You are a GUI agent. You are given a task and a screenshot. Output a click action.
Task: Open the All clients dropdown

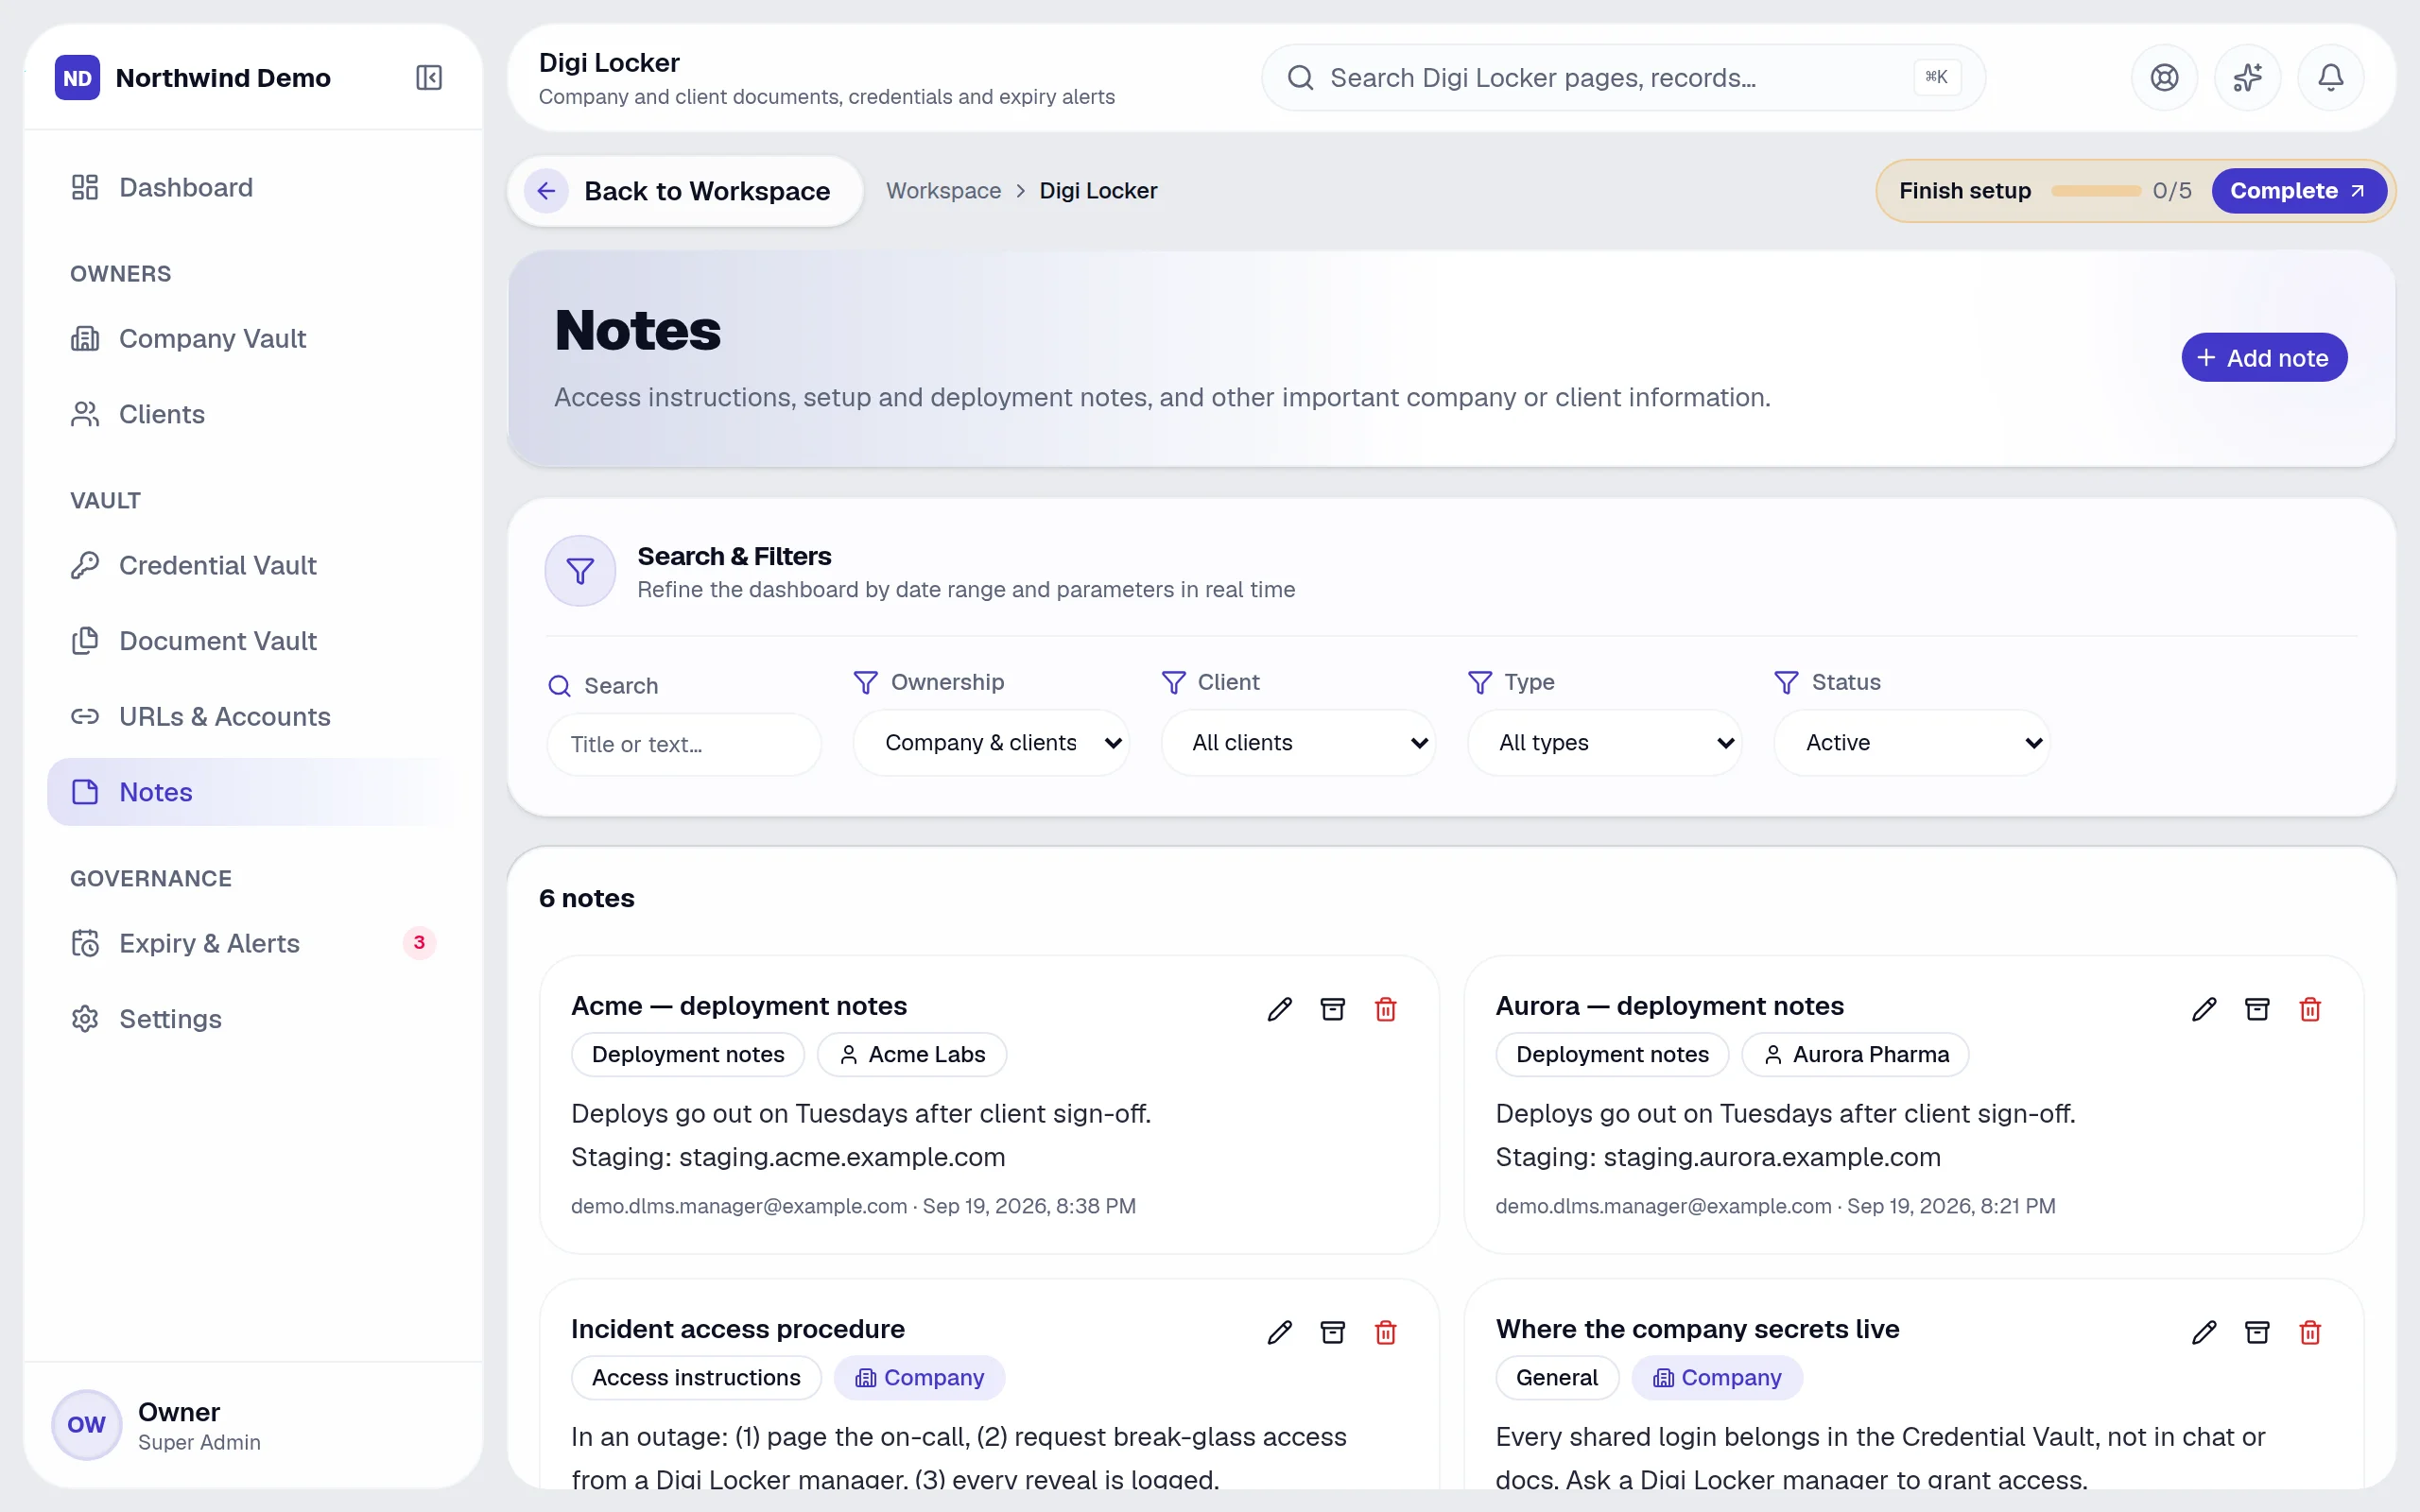[1298, 743]
